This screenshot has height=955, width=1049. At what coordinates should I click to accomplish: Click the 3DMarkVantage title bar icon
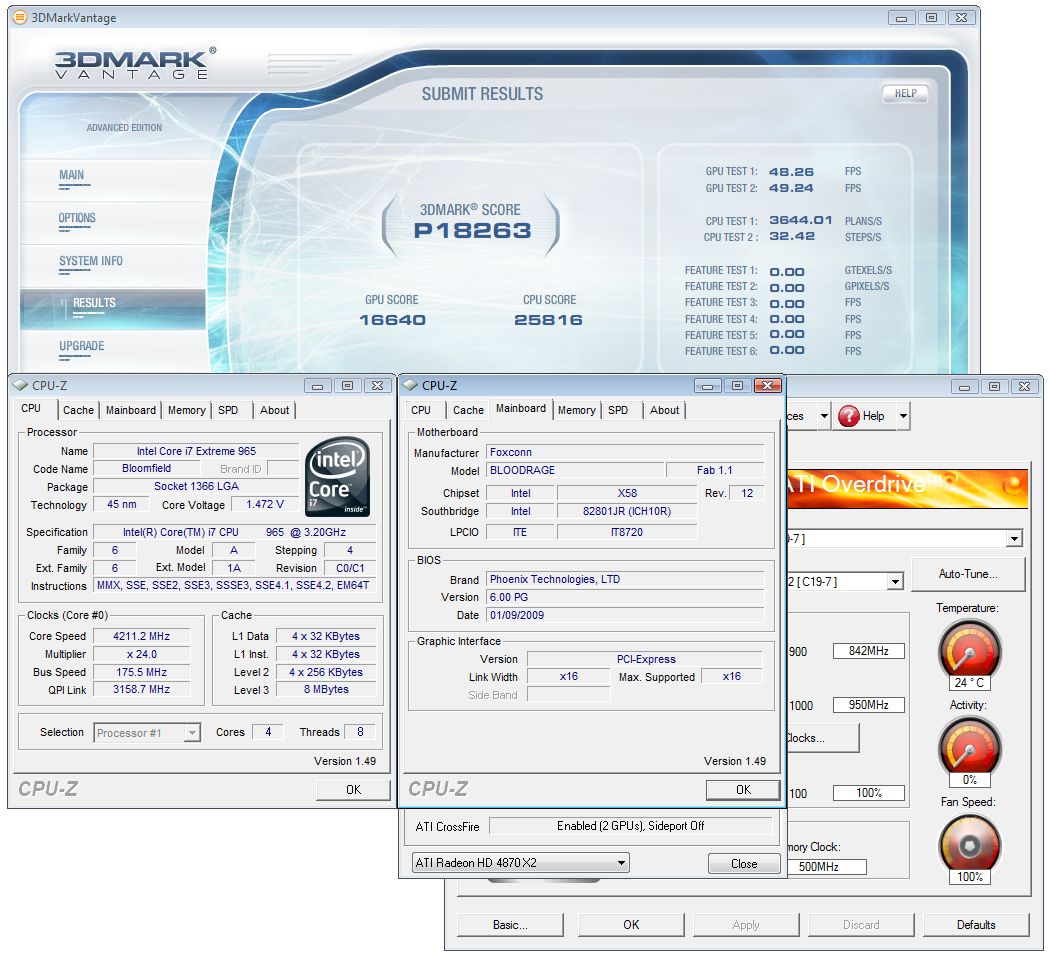(21, 17)
